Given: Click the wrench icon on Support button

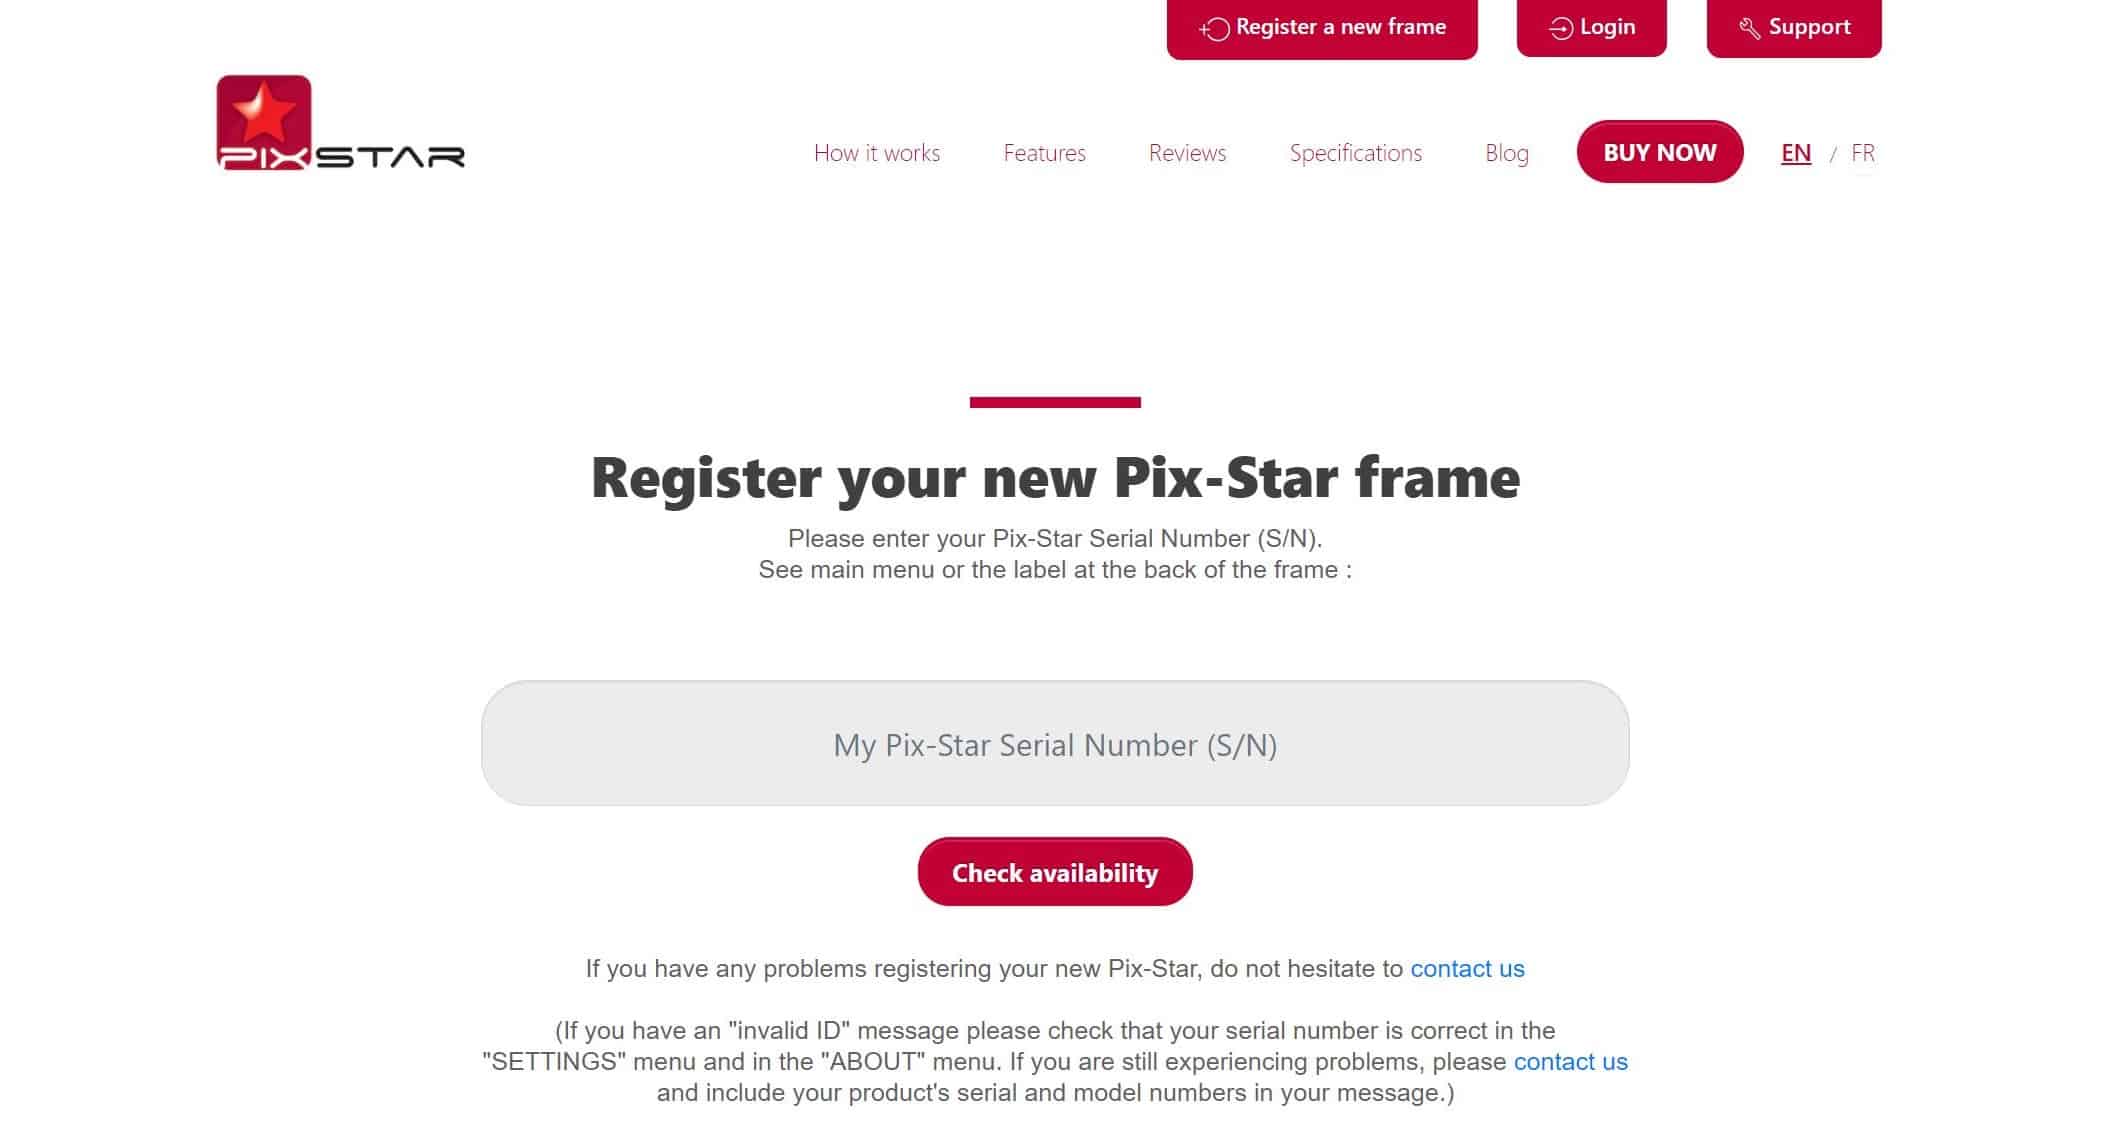Looking at the screenshot, I should pyautogui.click(x=1748, y=29).
